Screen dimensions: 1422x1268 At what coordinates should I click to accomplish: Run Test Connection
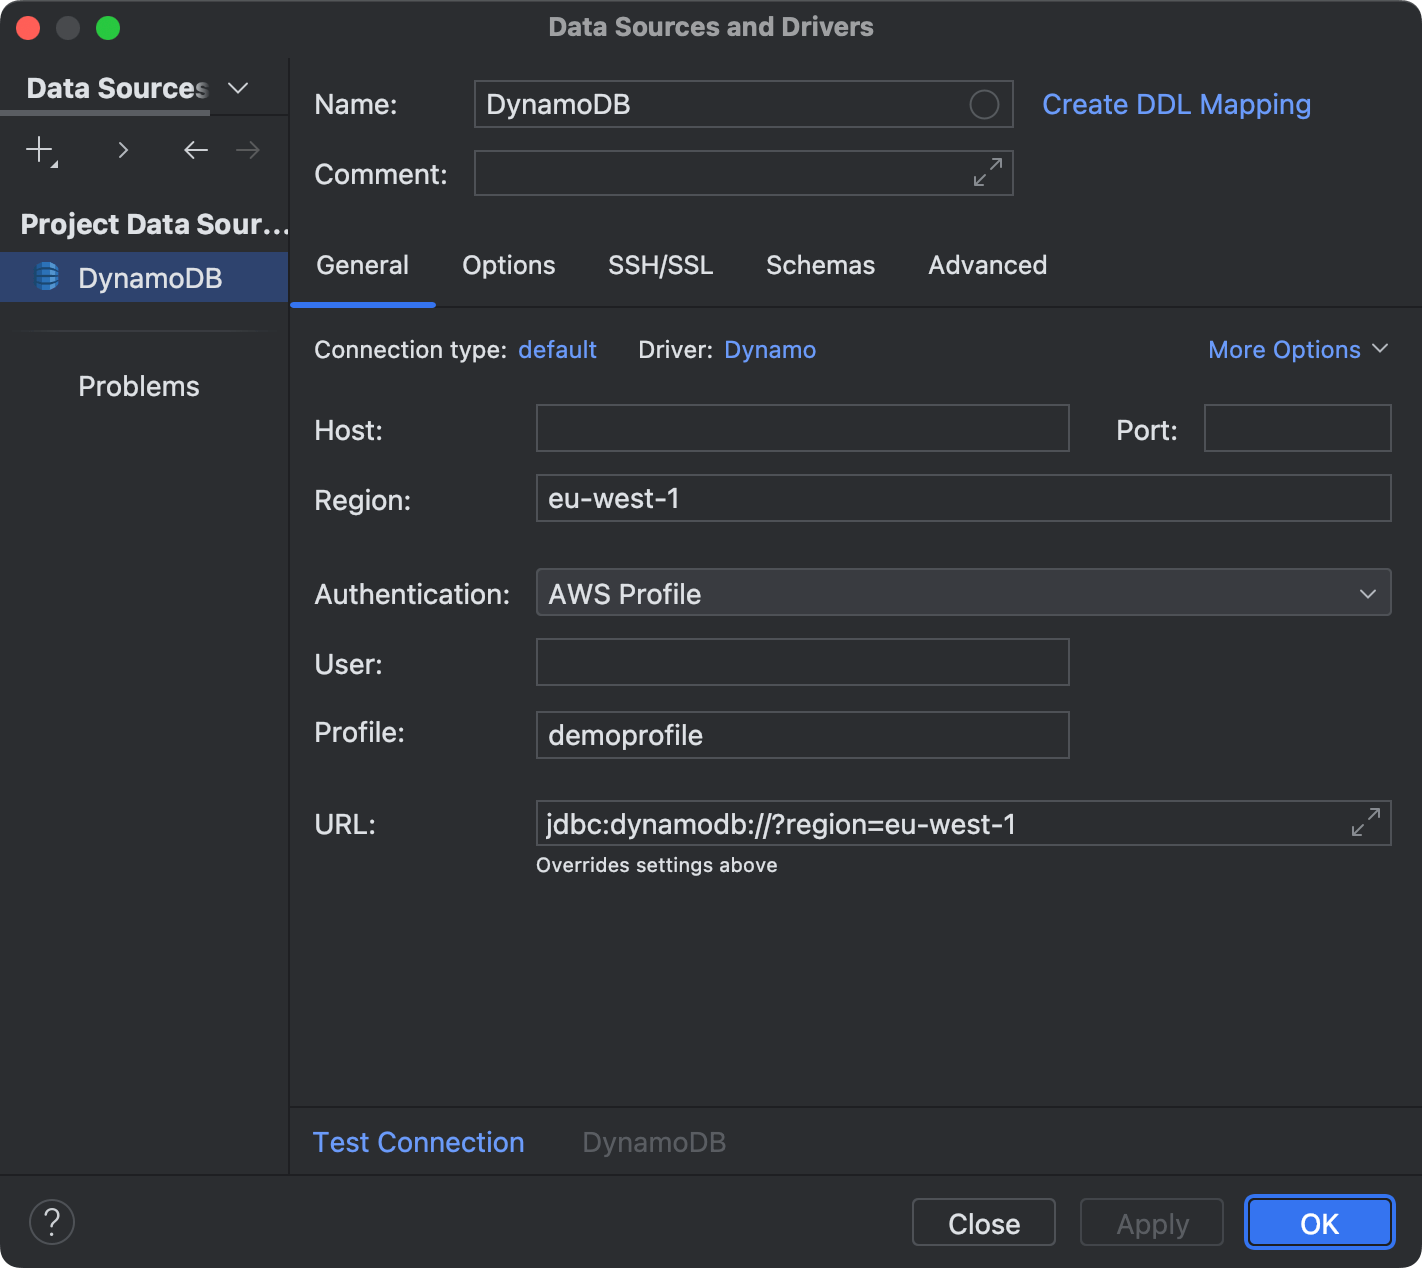pyautogui.click(x=418, y=1141)
